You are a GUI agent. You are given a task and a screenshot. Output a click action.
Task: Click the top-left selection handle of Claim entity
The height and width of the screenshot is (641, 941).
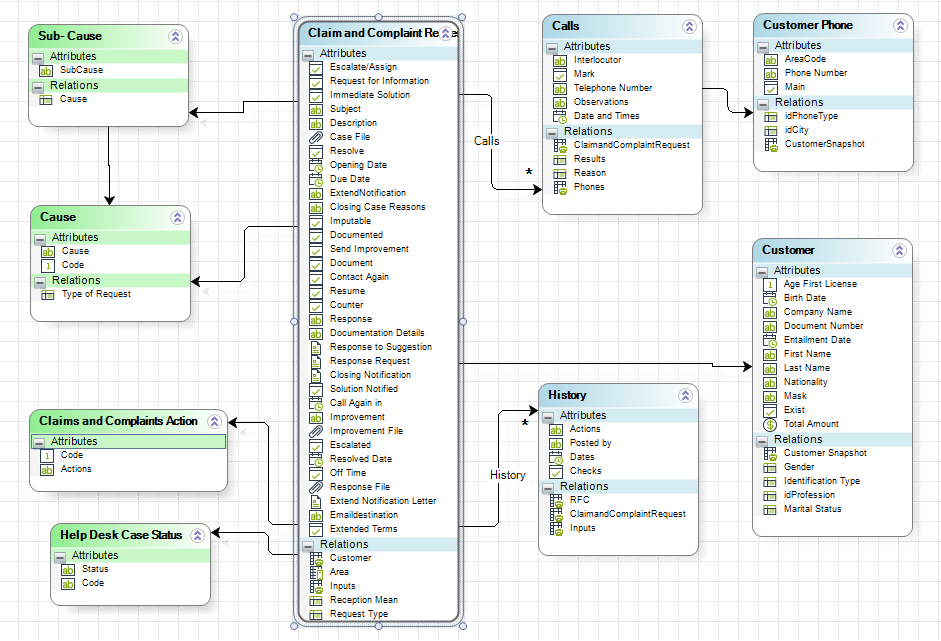coord(294,17)
